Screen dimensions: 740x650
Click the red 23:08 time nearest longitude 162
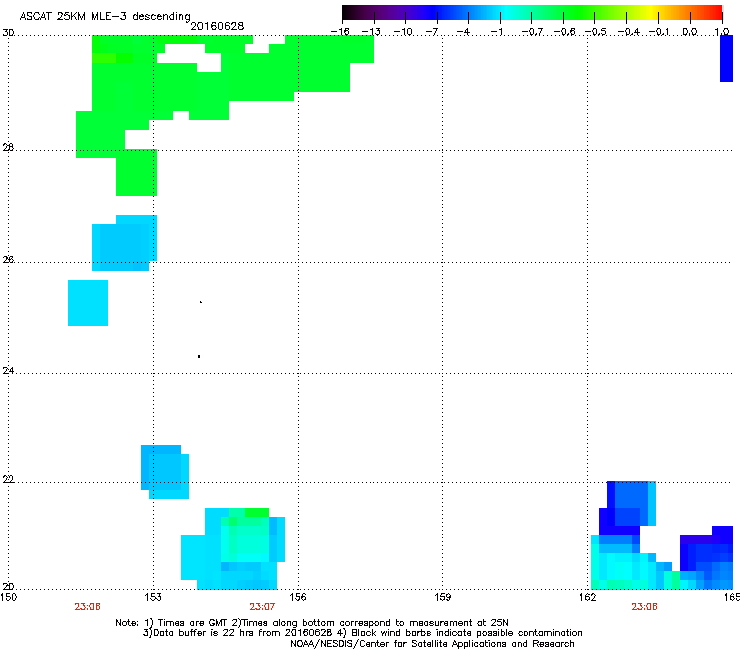pos(644,607)
